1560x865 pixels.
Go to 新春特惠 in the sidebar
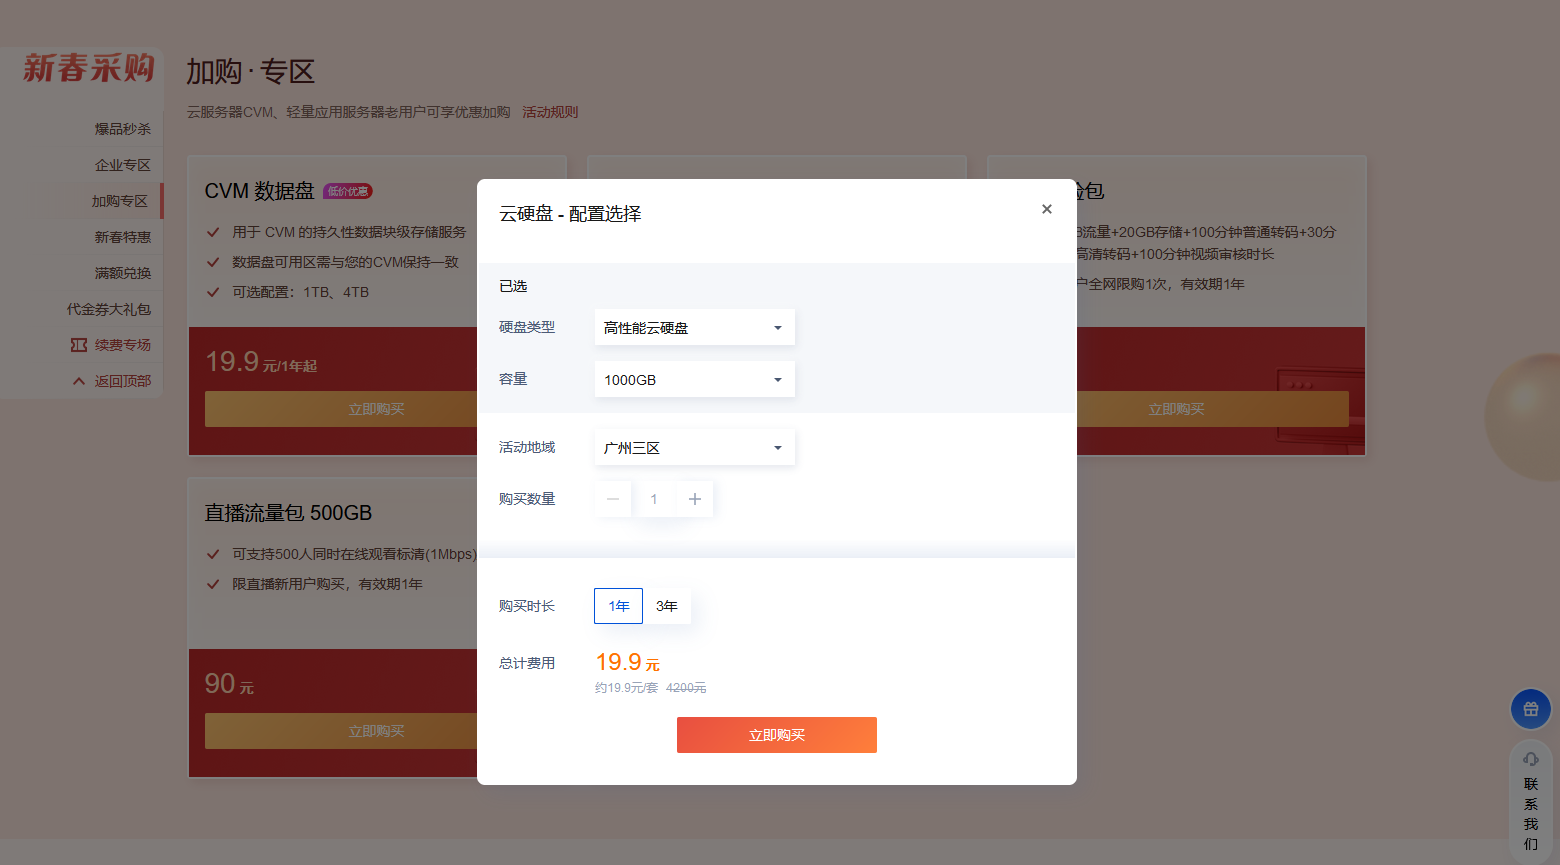[x=123, y=237]
